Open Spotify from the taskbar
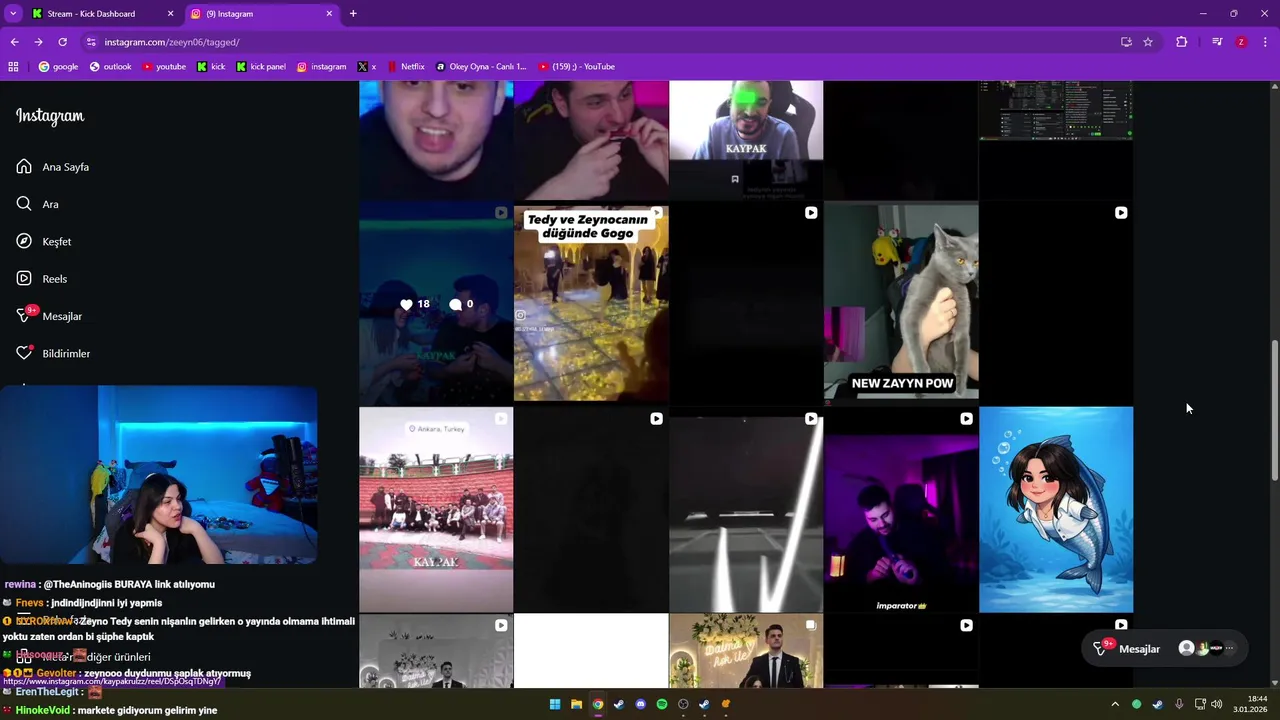Viewport: 1280px width, 720px height. pos(662,704)
